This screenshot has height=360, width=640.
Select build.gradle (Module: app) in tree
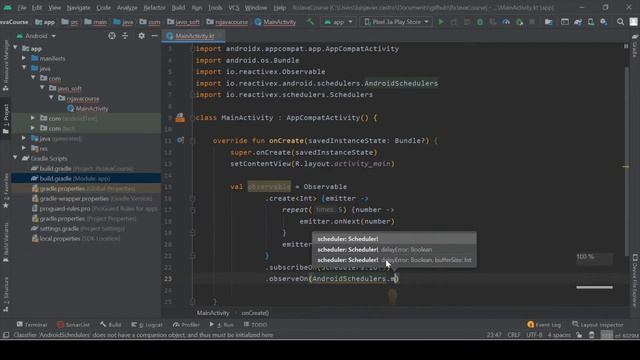click(x=70, y=178)
